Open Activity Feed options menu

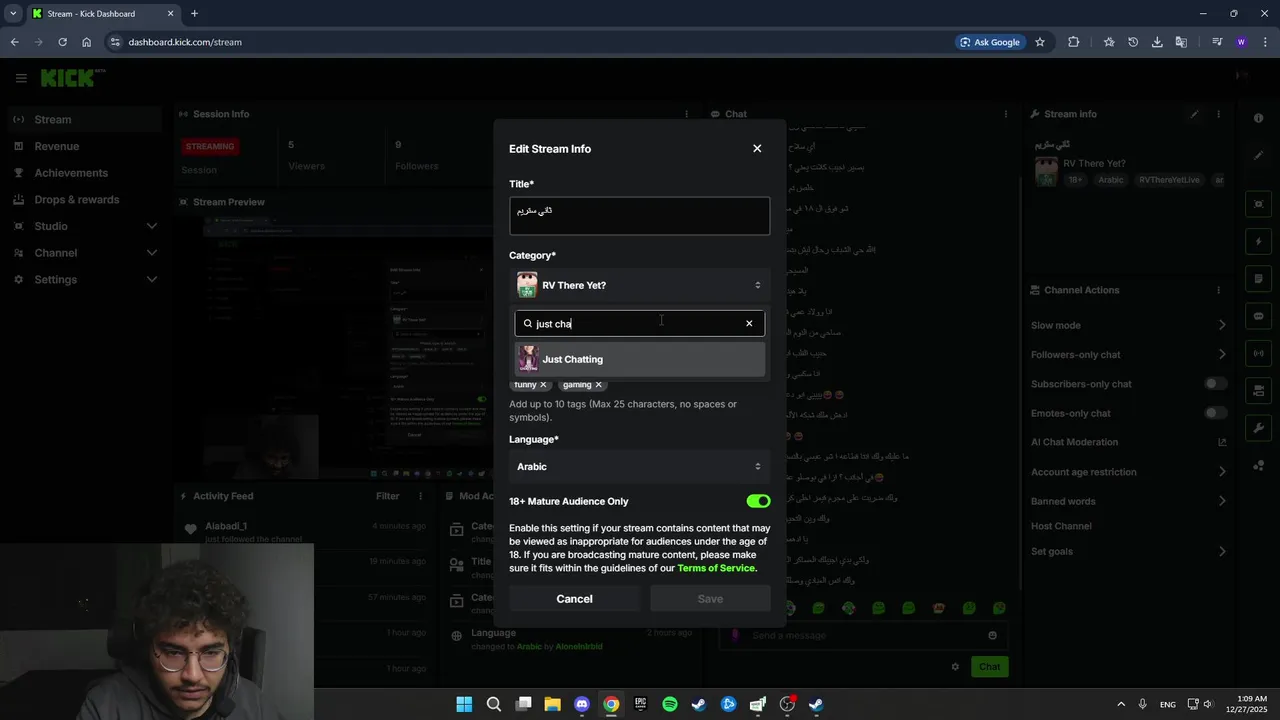[x=423, y=496]
